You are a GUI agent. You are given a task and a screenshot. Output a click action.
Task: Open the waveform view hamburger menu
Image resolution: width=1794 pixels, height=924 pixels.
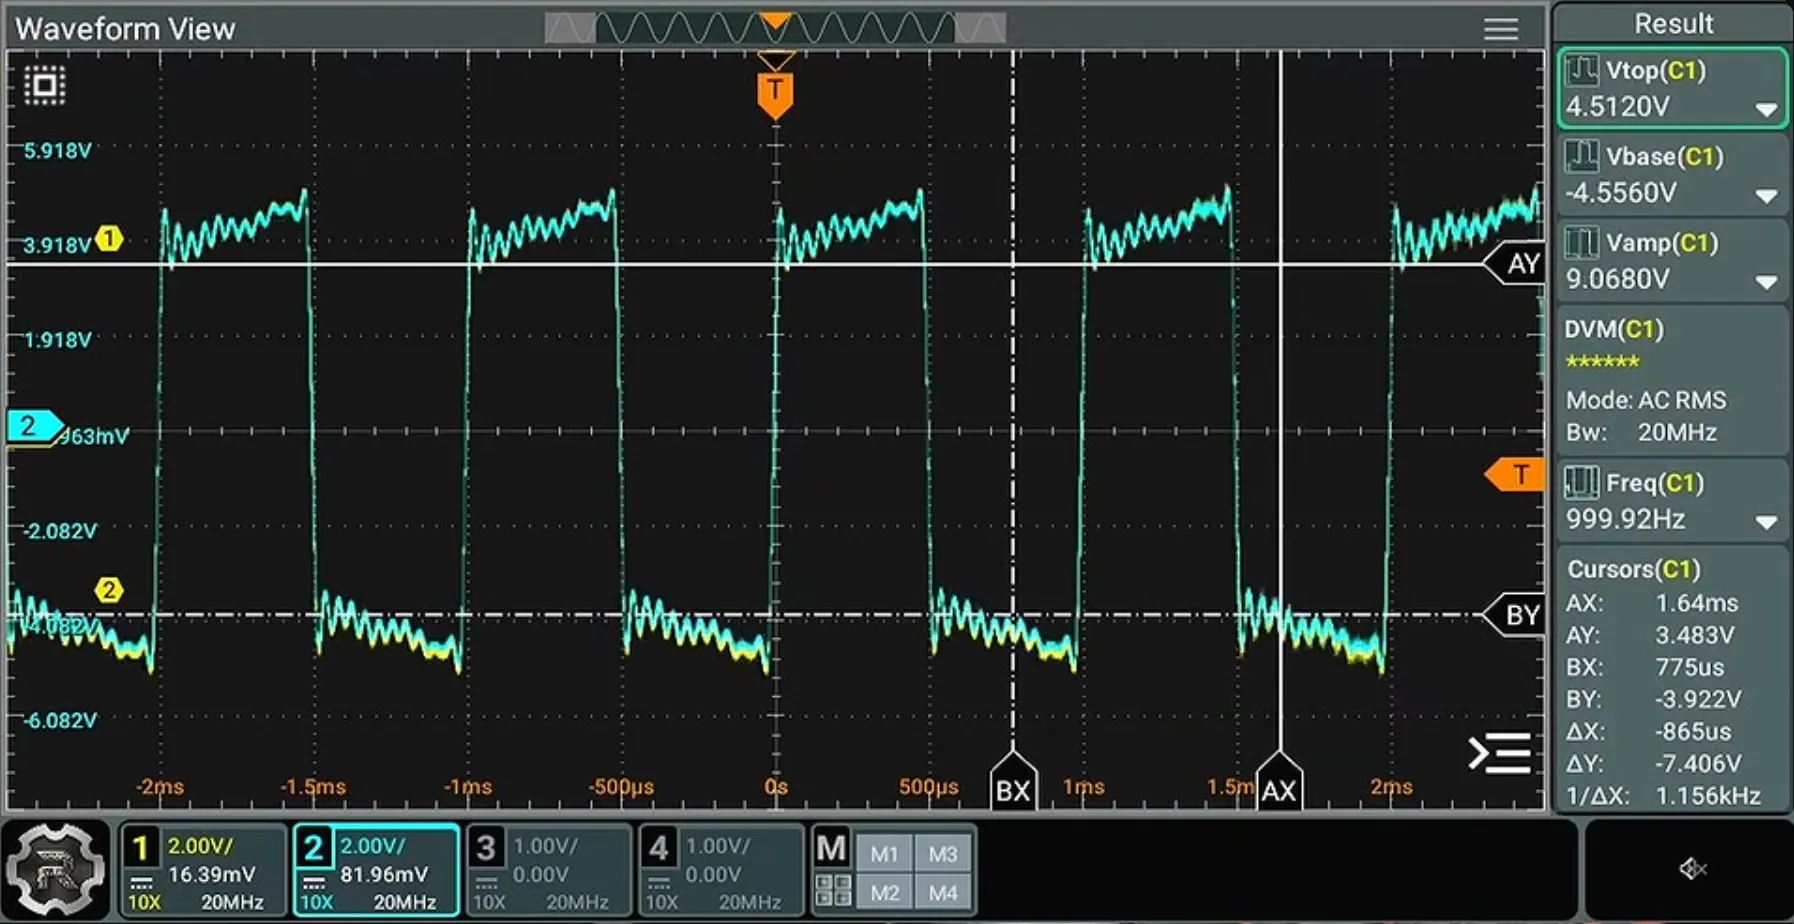point(1500,29)
